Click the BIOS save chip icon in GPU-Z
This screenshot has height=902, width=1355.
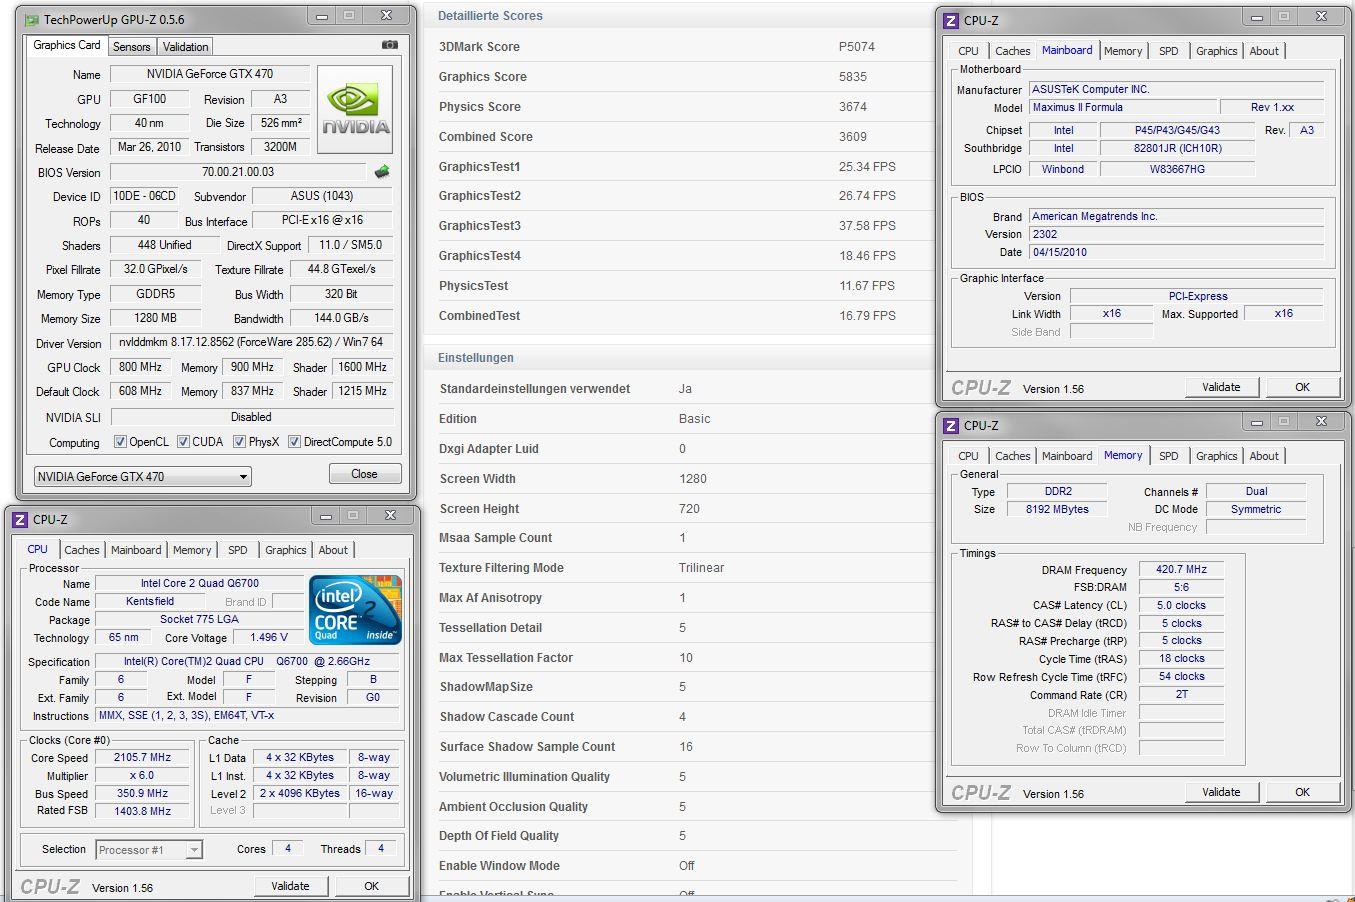(x=381, y=172)
